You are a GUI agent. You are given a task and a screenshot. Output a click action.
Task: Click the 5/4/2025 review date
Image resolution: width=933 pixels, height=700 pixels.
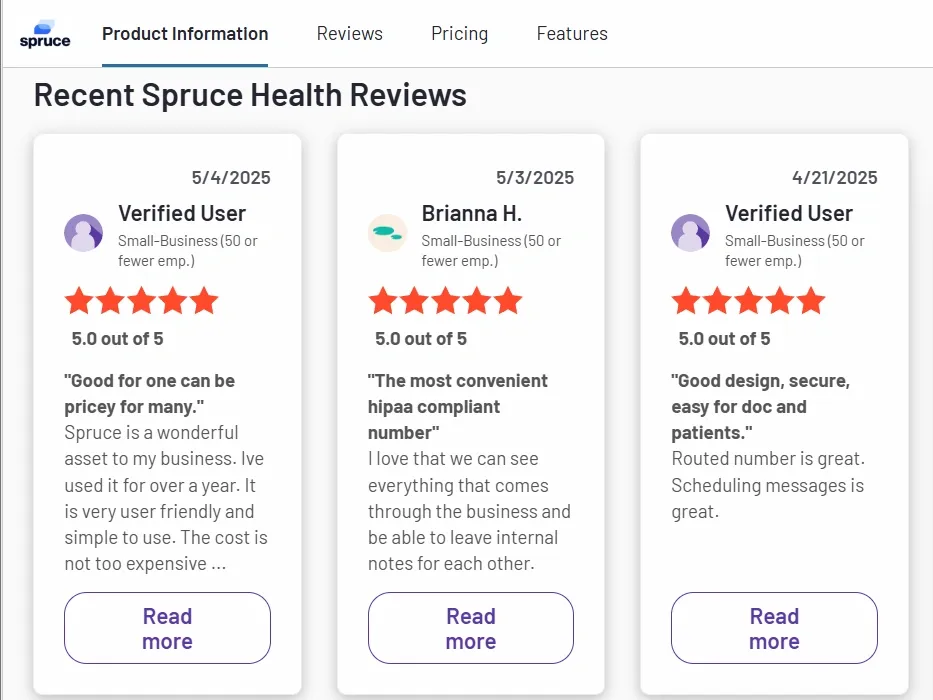tap(231, 177)
